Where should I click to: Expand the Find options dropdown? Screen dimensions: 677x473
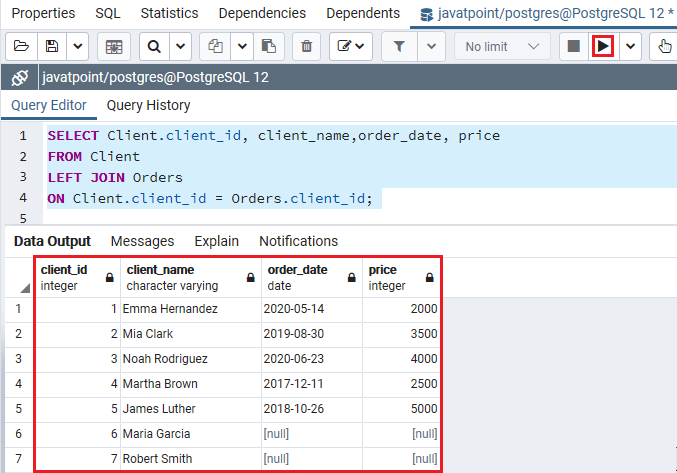click(x=180, y=46)
